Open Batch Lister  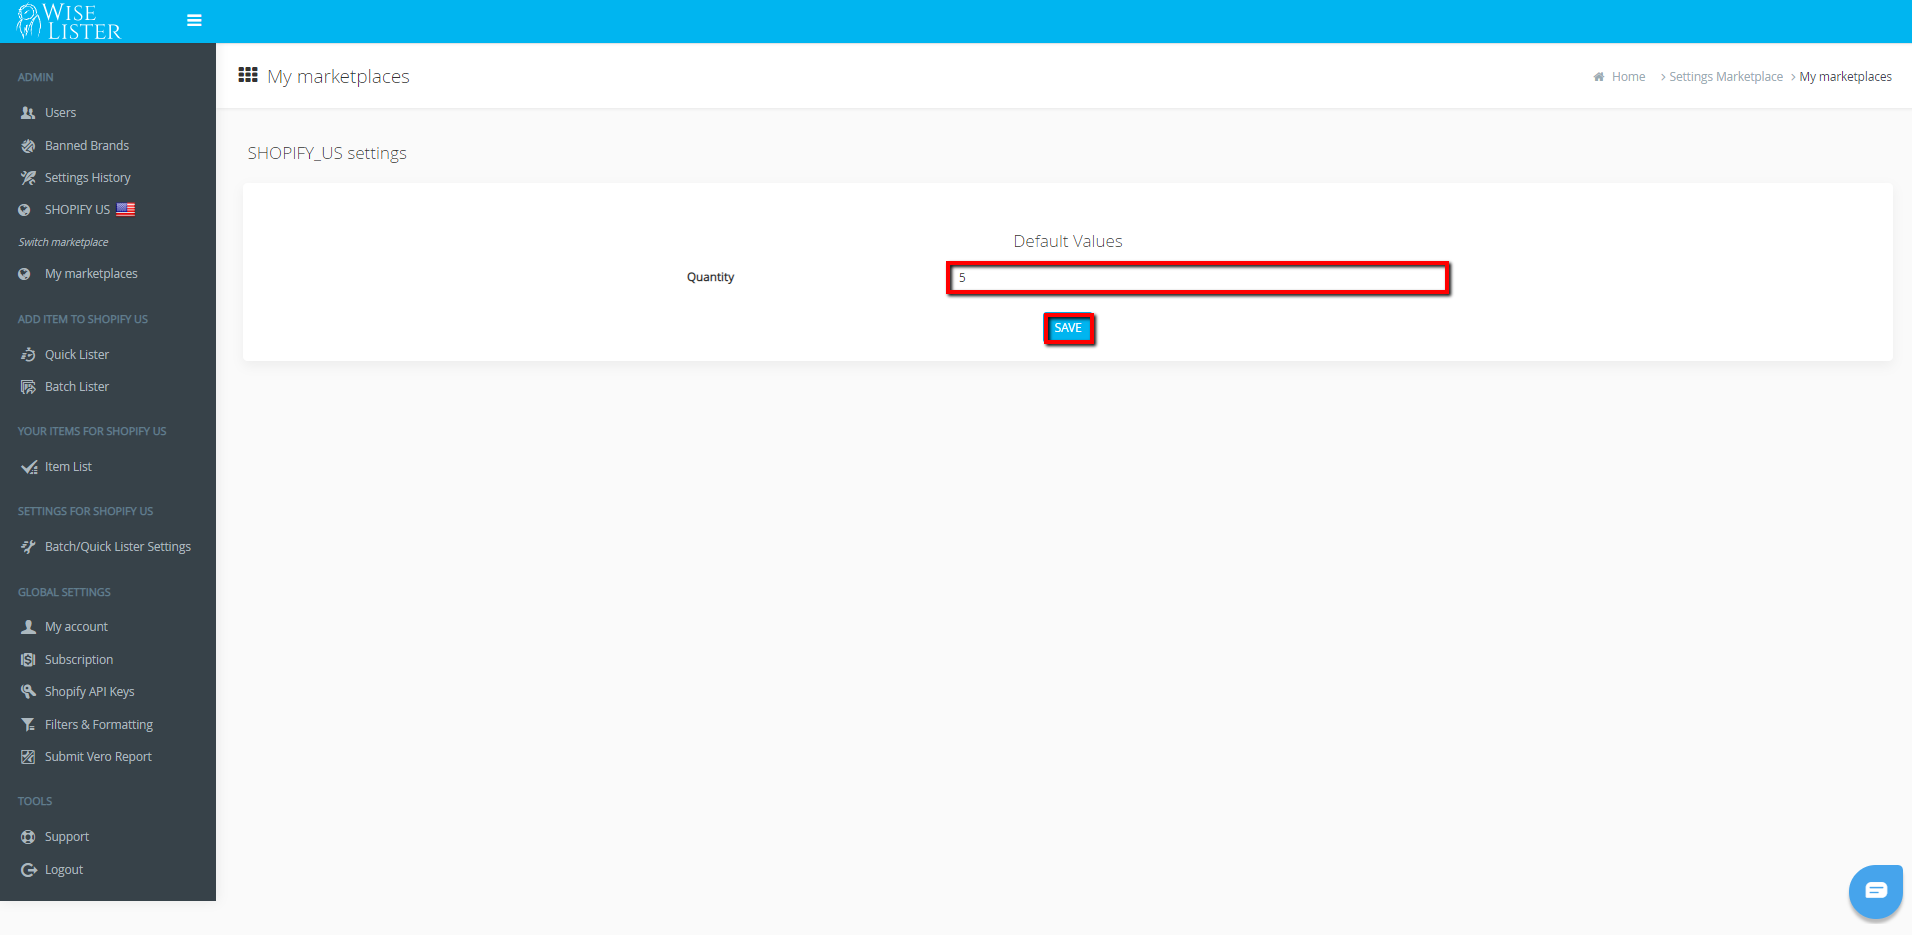click(77, 387)
